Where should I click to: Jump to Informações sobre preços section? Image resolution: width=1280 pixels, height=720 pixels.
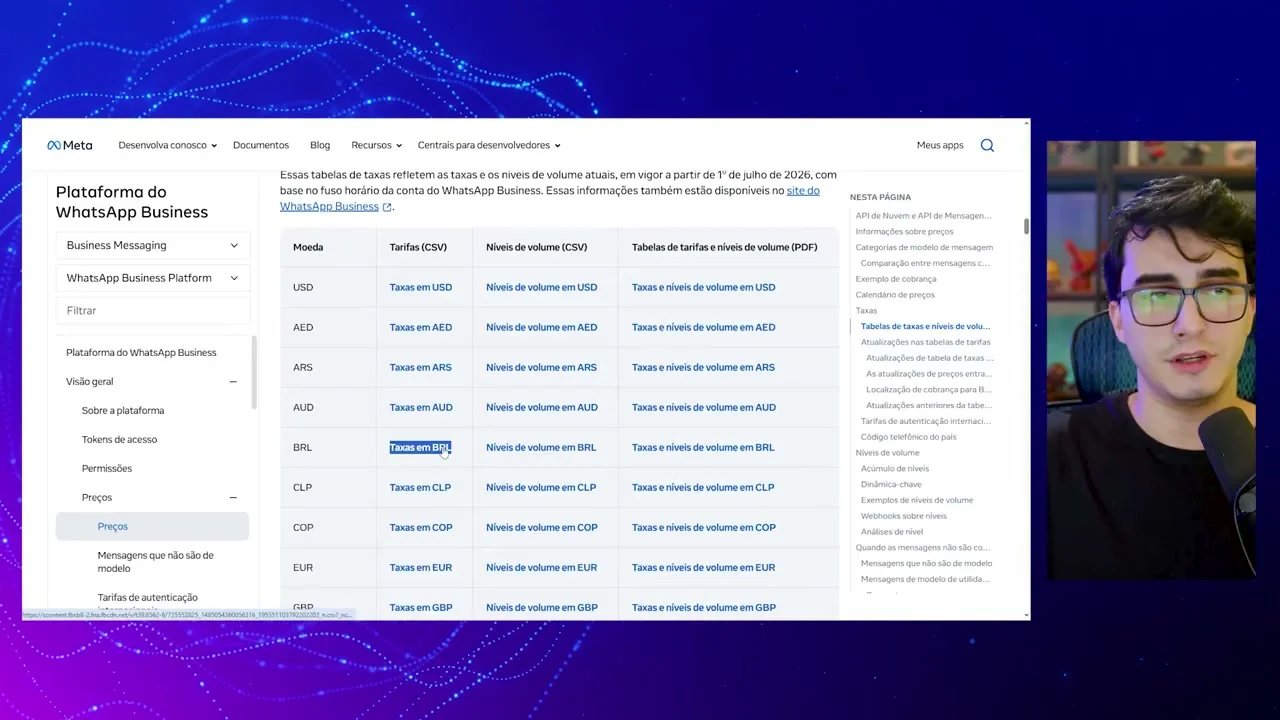(904, 231)
